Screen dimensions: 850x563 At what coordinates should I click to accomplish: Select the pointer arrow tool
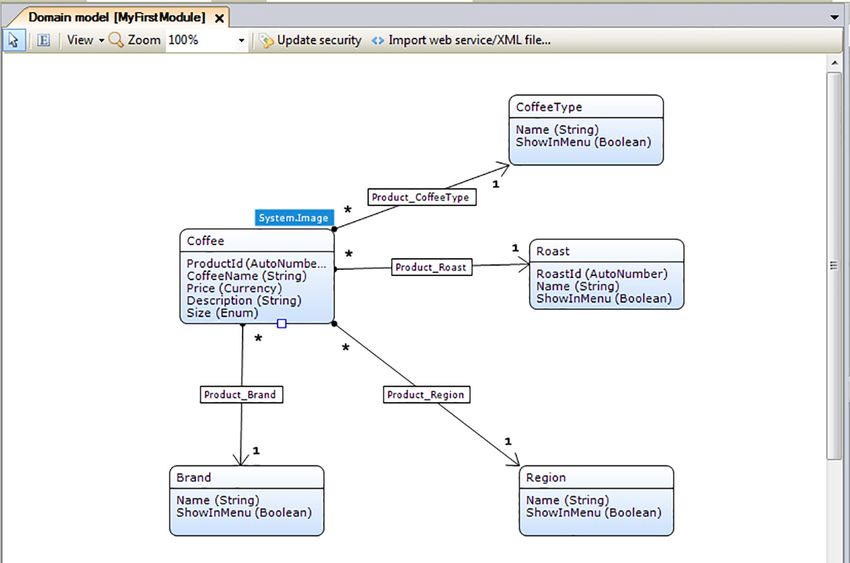point(15,40)
